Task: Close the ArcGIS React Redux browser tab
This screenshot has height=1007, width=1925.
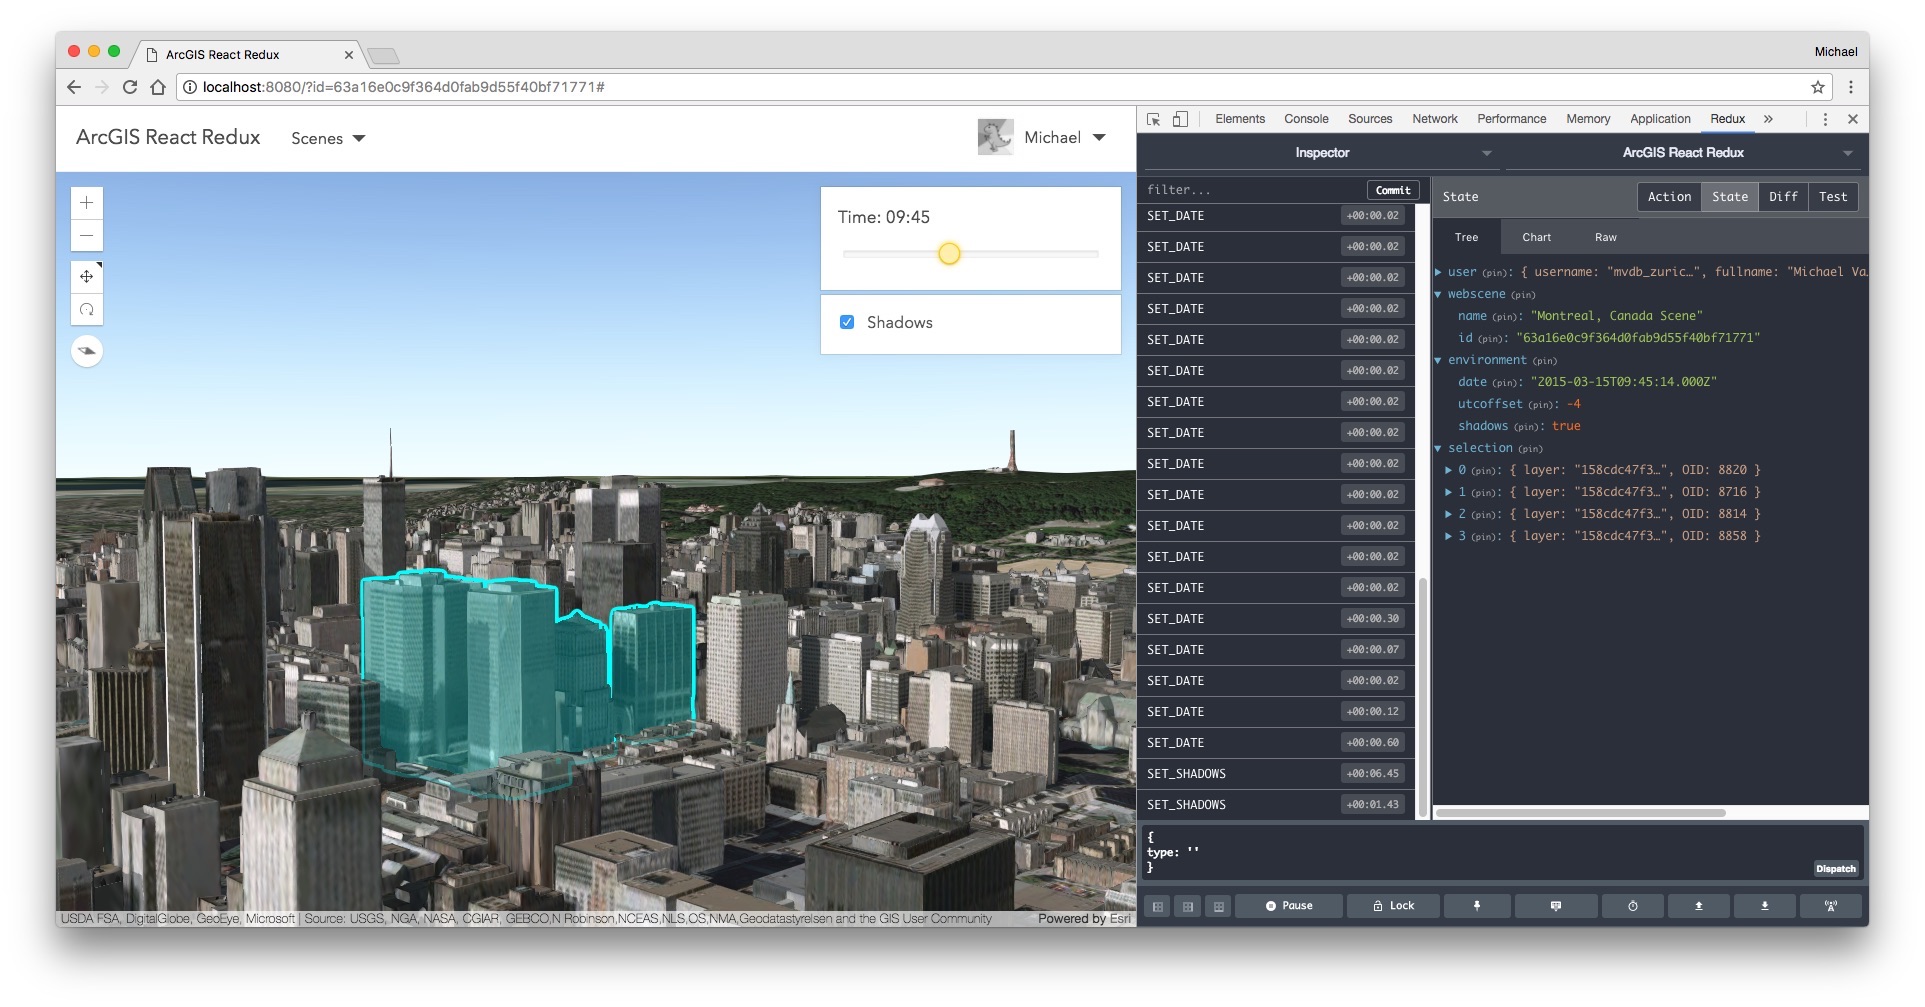Action: pos(348,55)
